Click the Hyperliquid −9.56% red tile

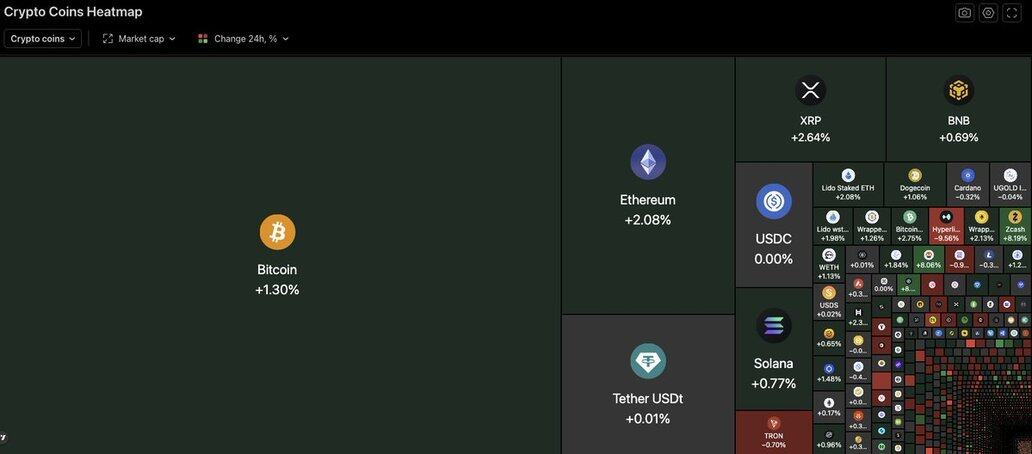[x=946, y=226]
